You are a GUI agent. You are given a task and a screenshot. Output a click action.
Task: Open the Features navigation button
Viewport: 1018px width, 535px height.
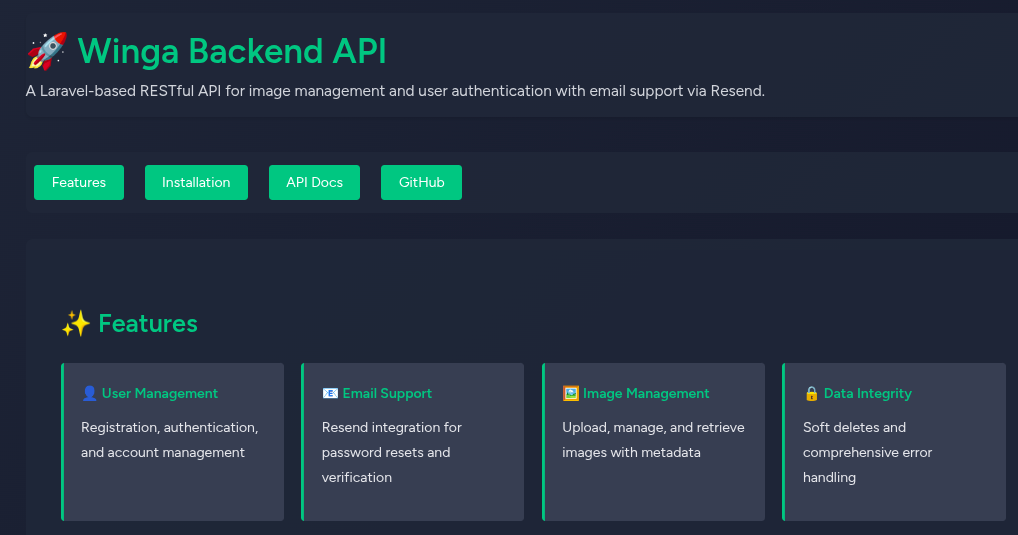coord(79,182)
